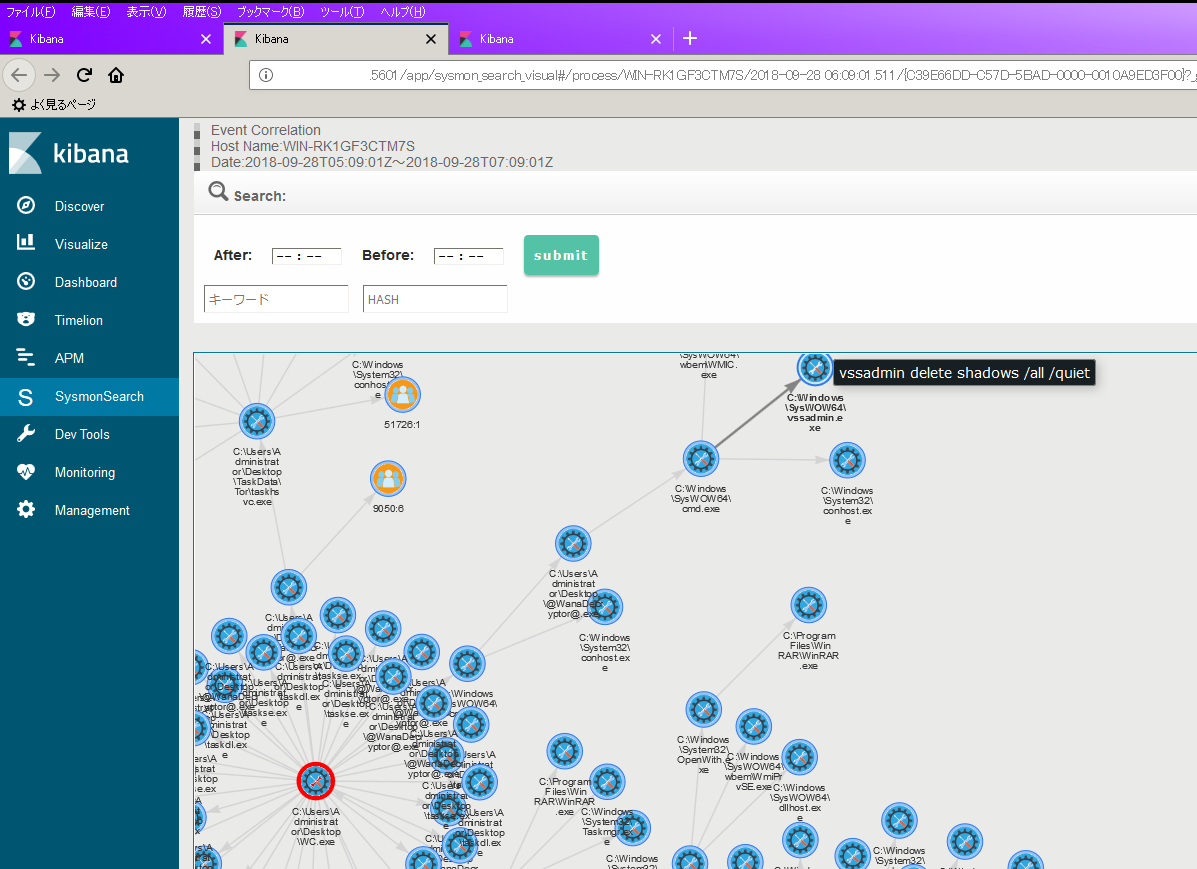Select the orange network node 51726:1
Viewport: 1197px width, 869px height.
(402, 394)
